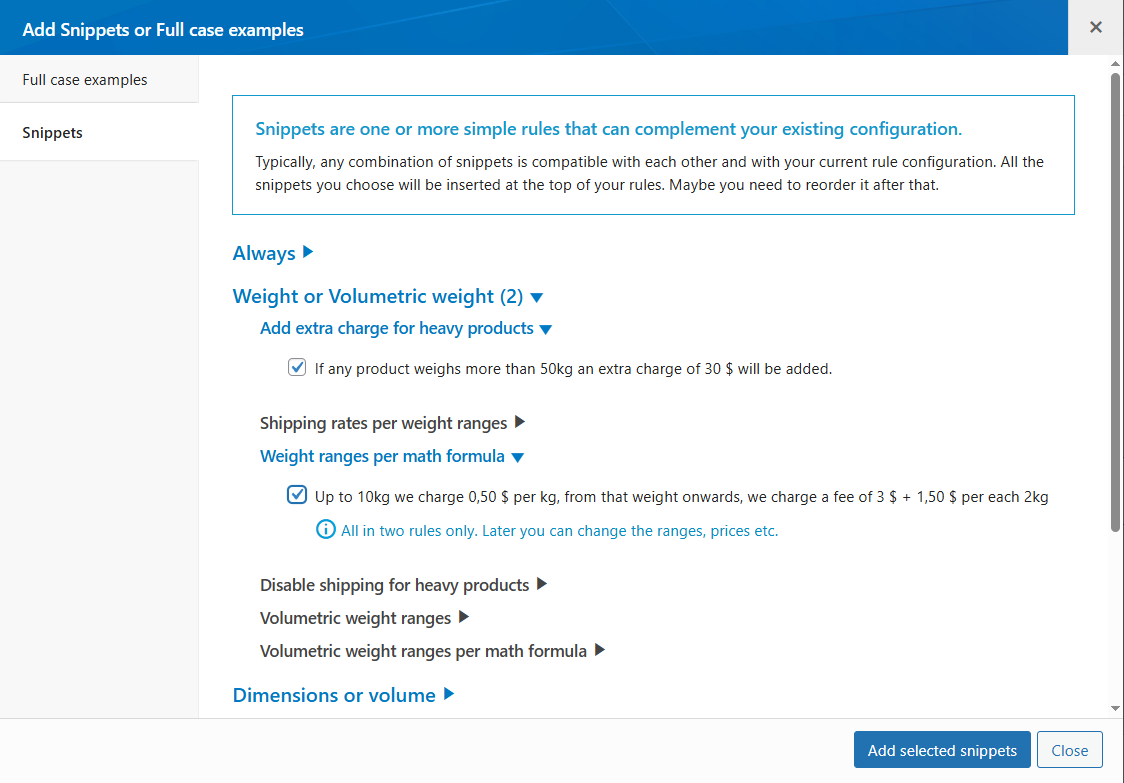Expand 'Shipping rates per weight ranges'
Image resolution: width=1124 pixels, height=783 pixels.
tap(520, 423)
